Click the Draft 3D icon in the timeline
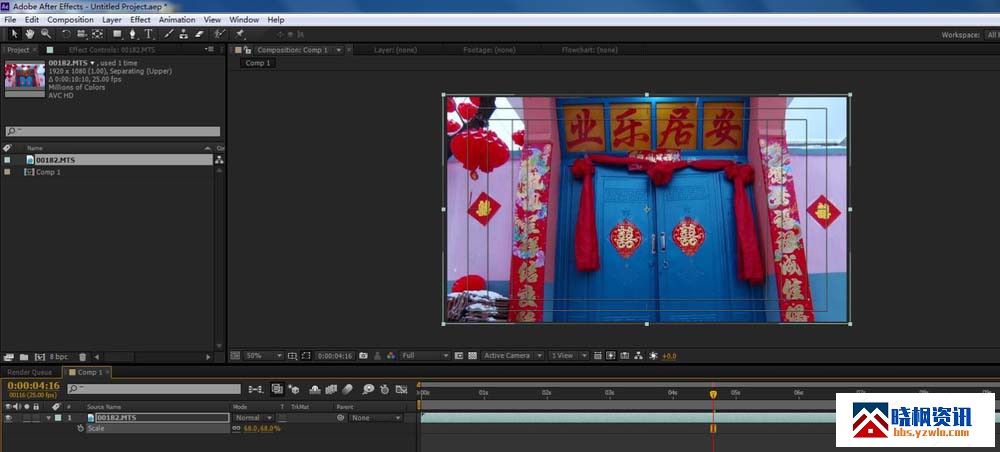1000x452 pixels. tap(294, 389)
